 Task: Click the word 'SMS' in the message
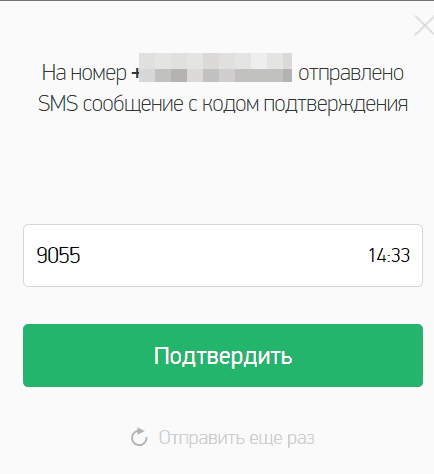58,104
